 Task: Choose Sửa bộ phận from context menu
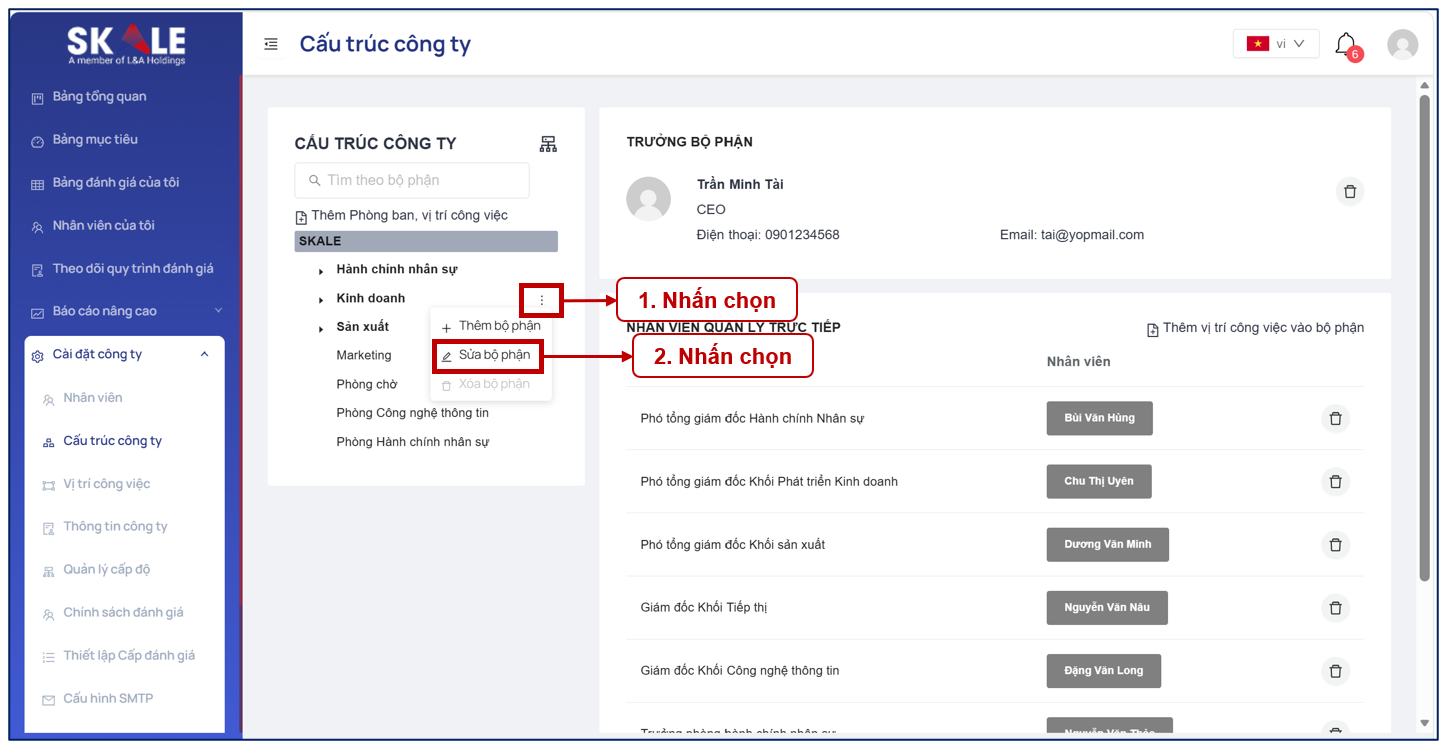pos(487,355)
